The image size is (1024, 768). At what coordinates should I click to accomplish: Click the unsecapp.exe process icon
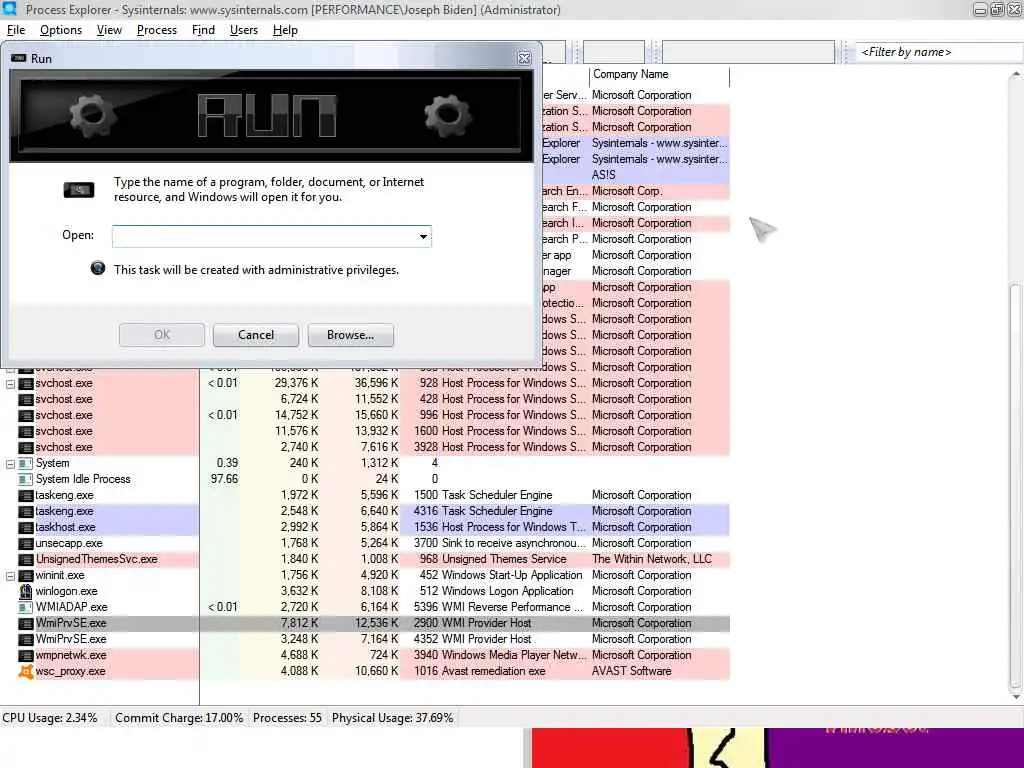pyautogui.click(x=25, y=543)
